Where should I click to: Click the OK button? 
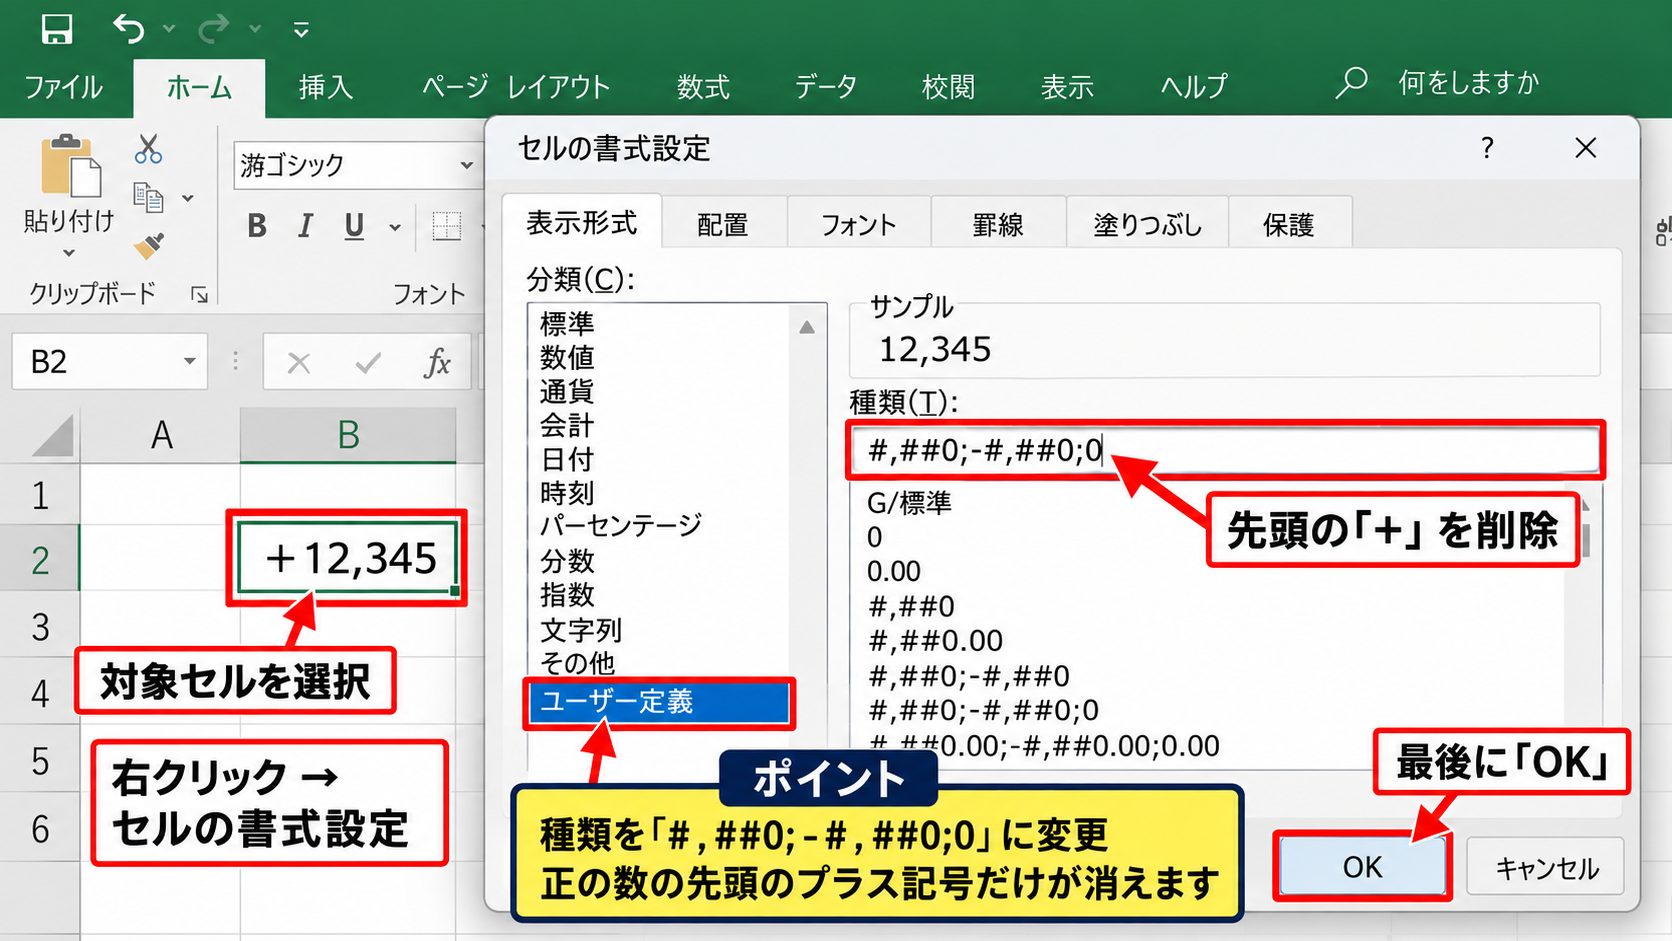point(1362,866)
